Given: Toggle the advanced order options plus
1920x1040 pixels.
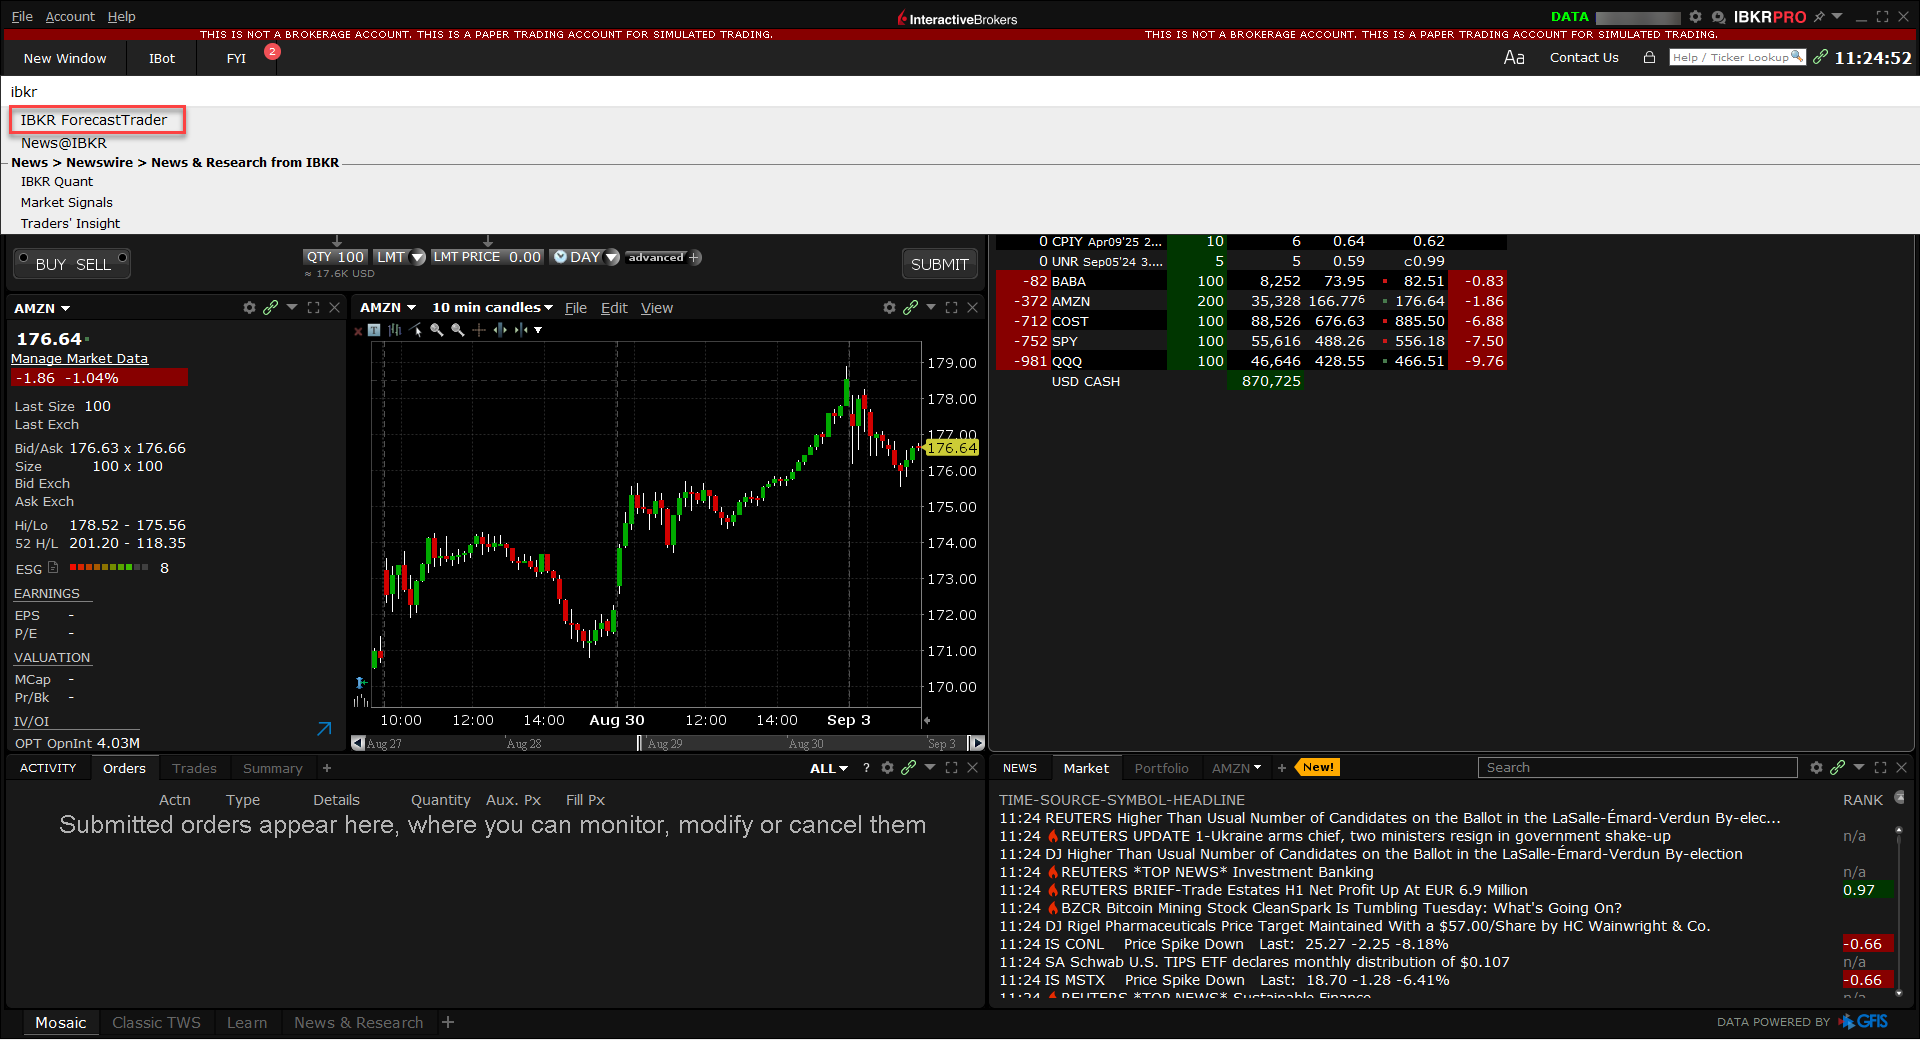Looking at the screenshot, I should click(695, 258).
